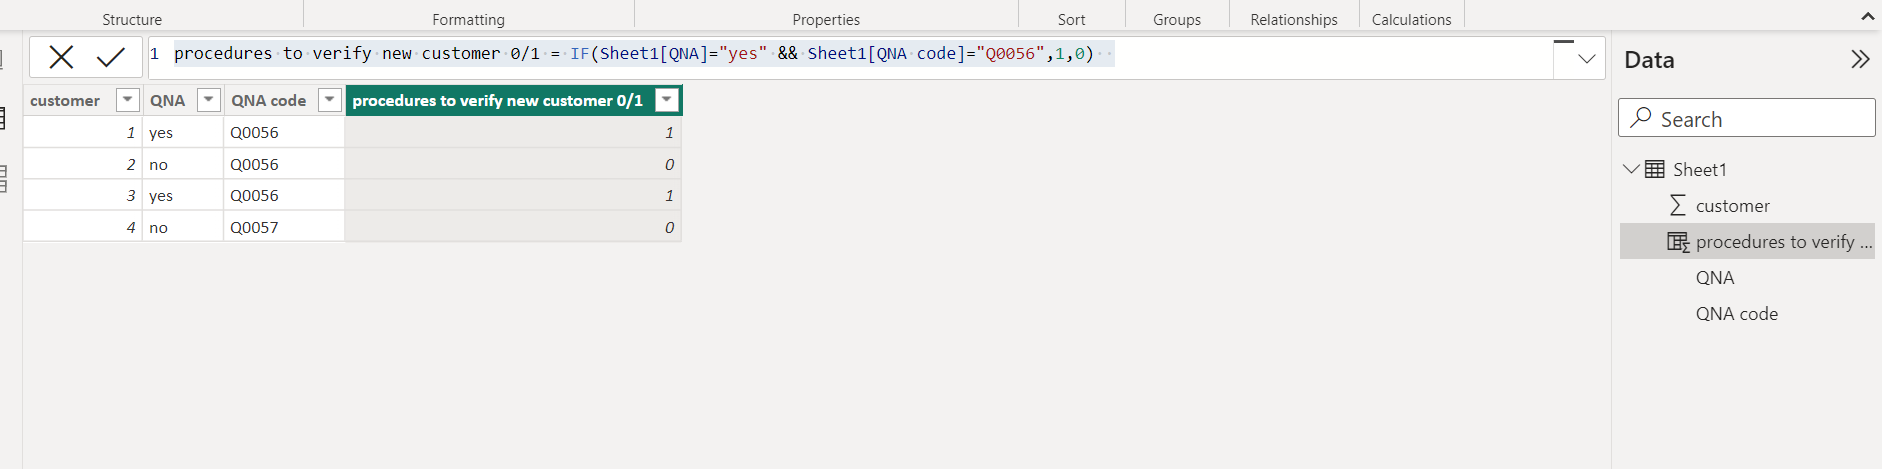Select the Sheet1 table name

coord(1700,170)
